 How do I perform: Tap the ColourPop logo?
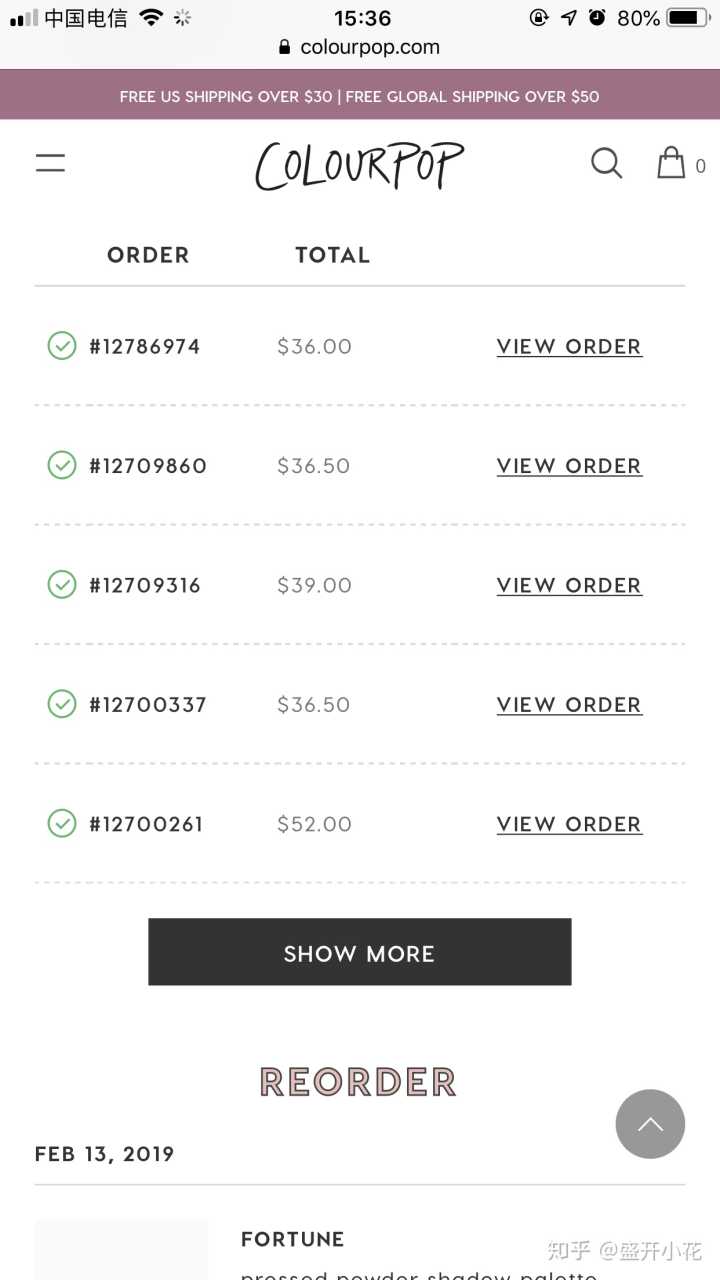point(360,165)
